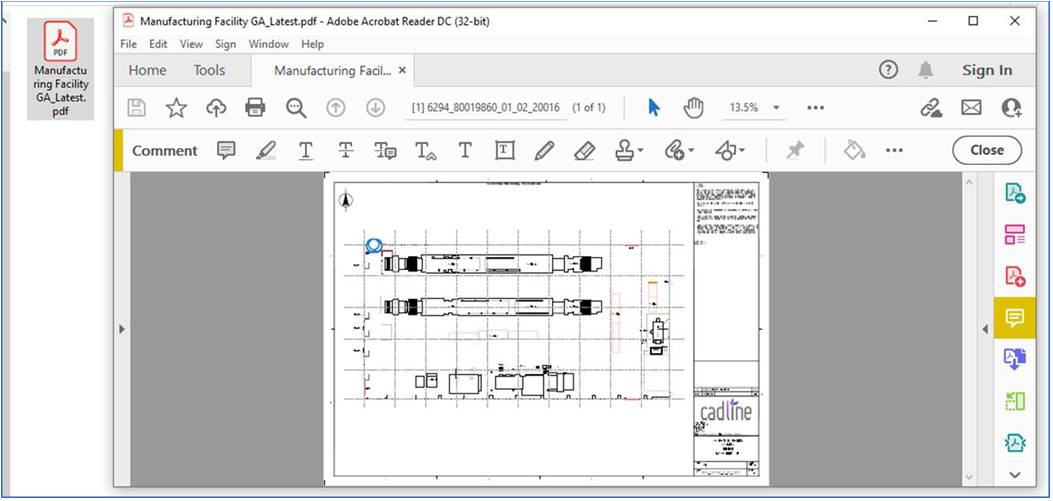The width and height of the screenshot is (1053, 501).
Task: Open the Manufacturing Facility GA_Latest.pdf desktop file
Action: click(x=60, y=69)
